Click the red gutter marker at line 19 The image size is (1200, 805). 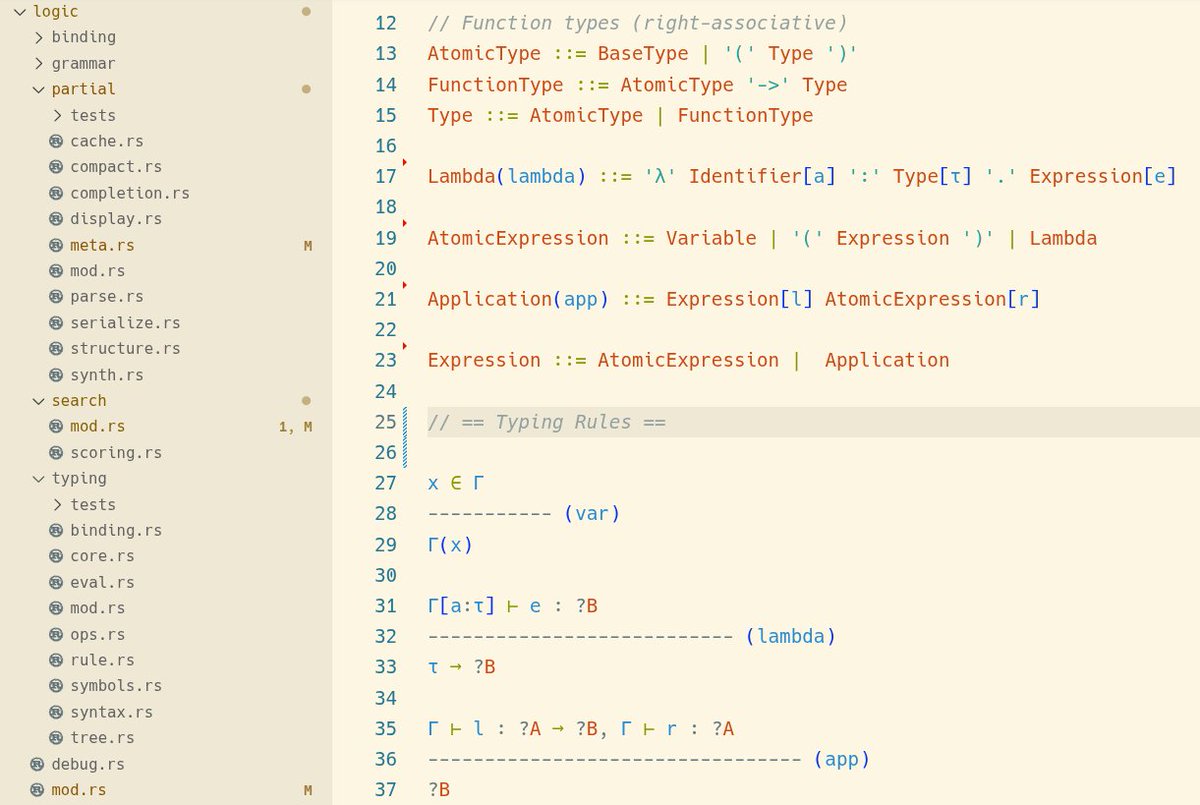click(404, 223)
